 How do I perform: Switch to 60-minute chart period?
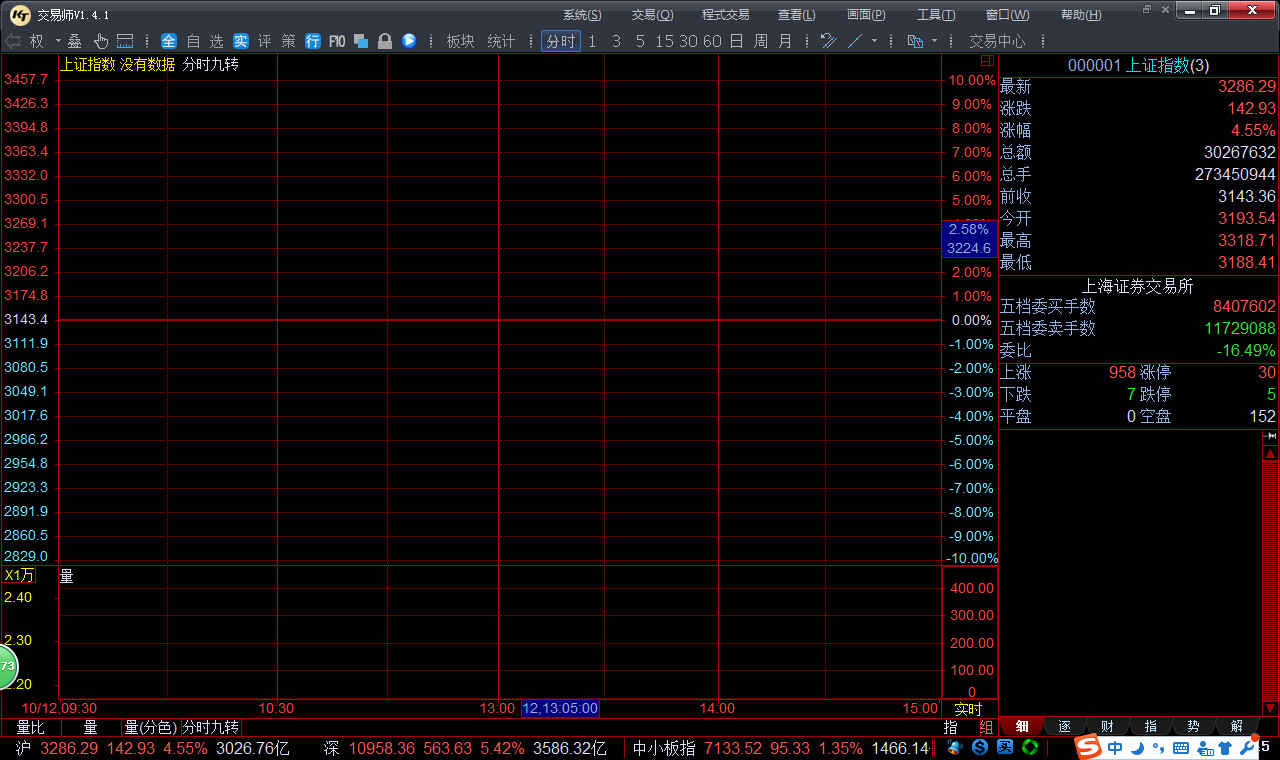pyautogui.click(x=711, y=41)
